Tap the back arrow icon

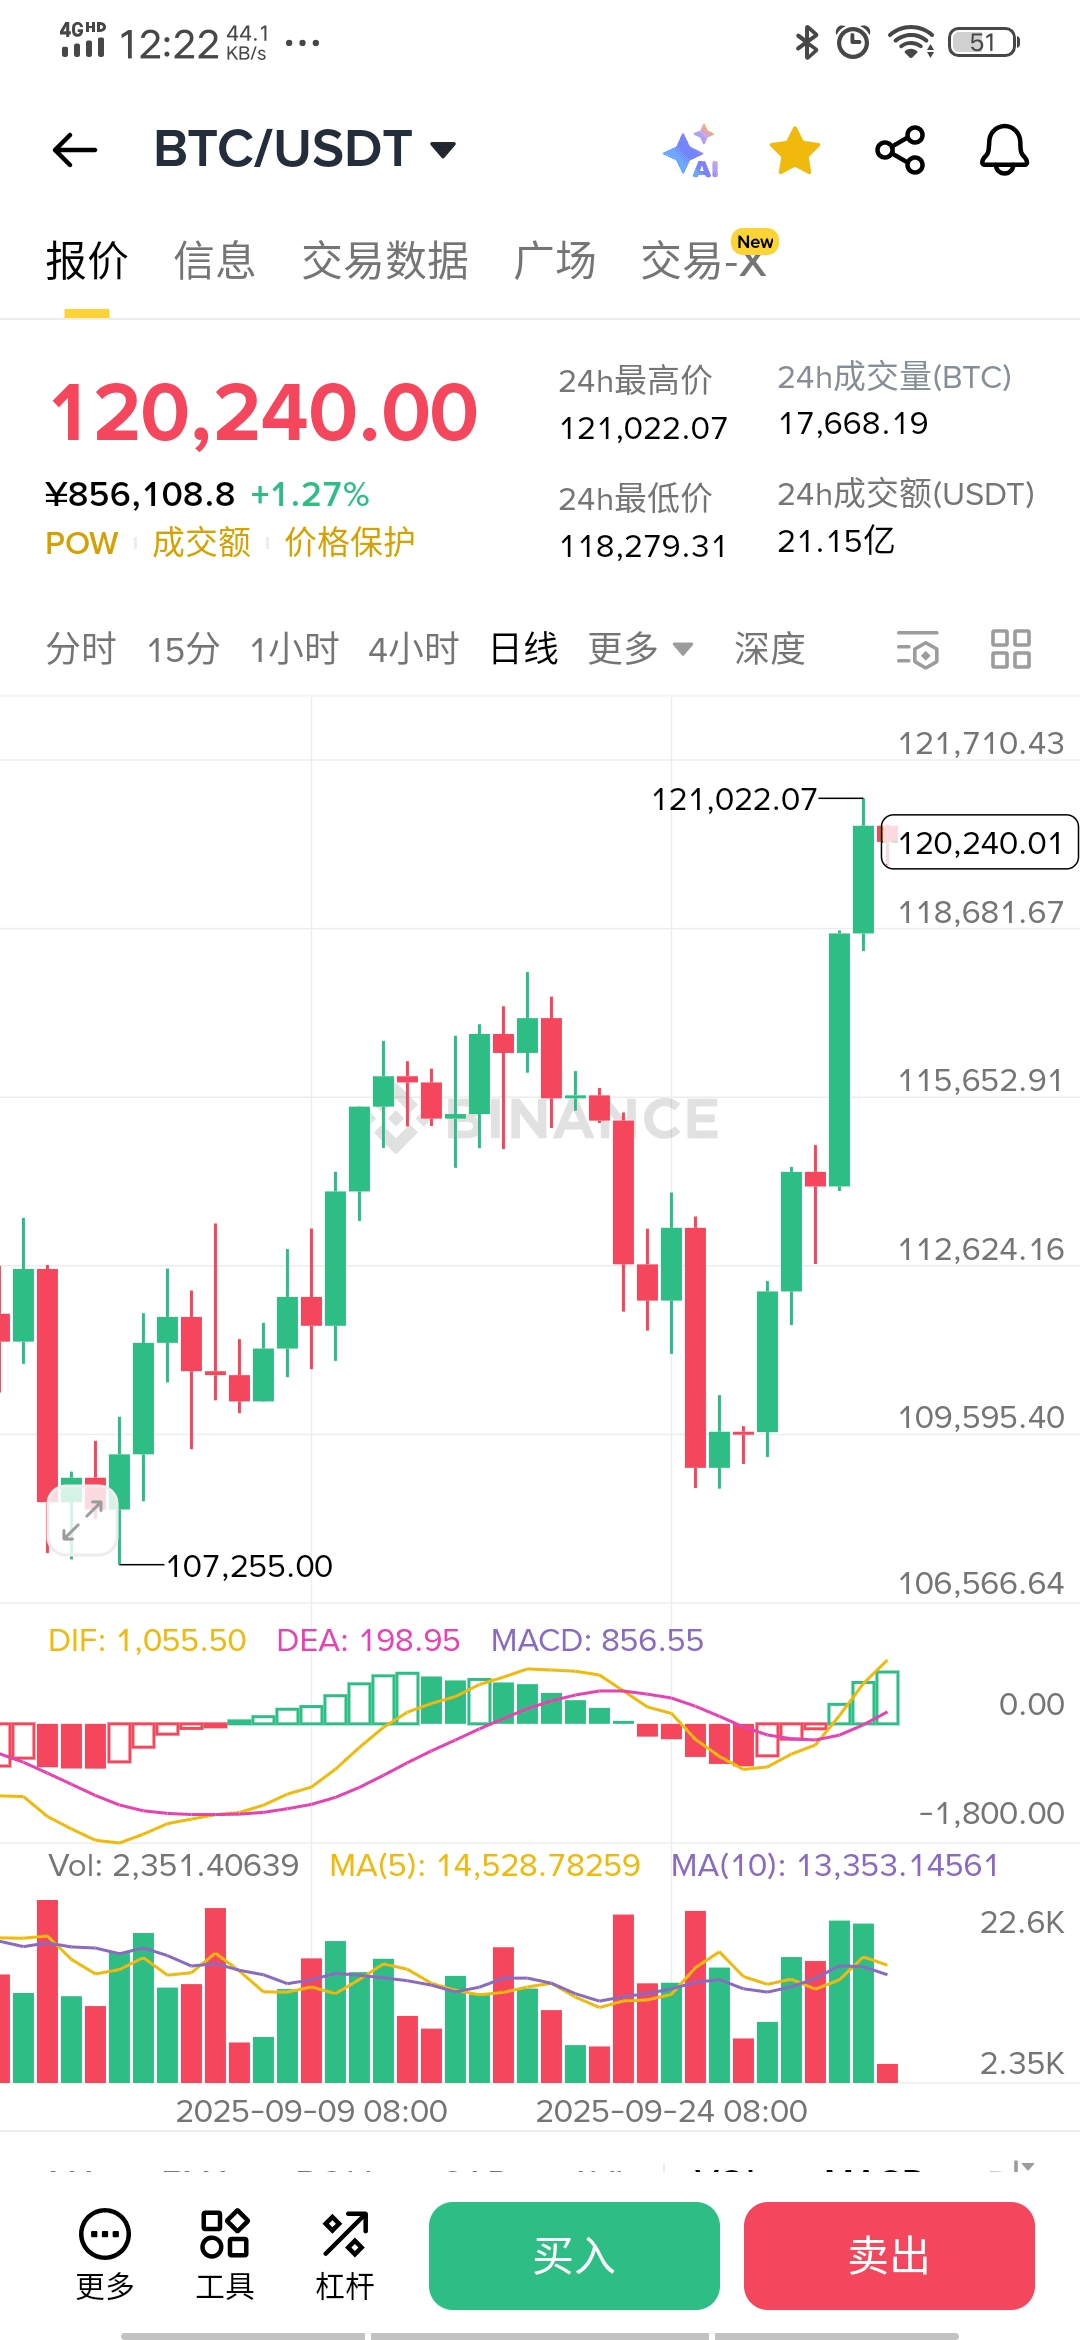[x=75, y=150]
